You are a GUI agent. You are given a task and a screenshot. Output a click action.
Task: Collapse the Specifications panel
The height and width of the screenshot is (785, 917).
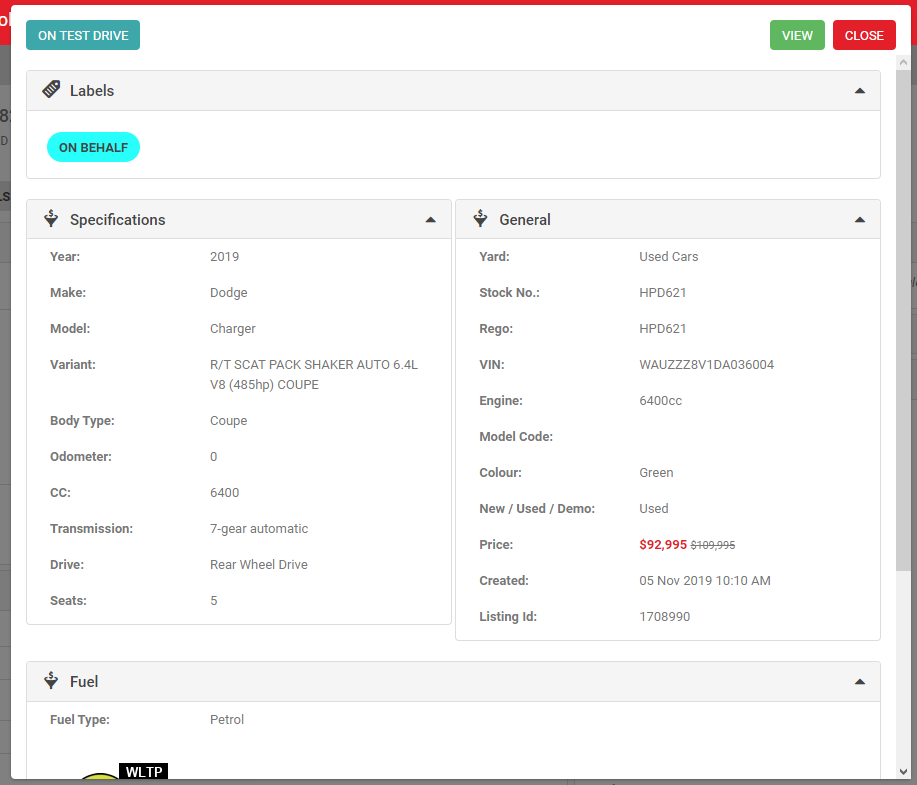[430, 220]
